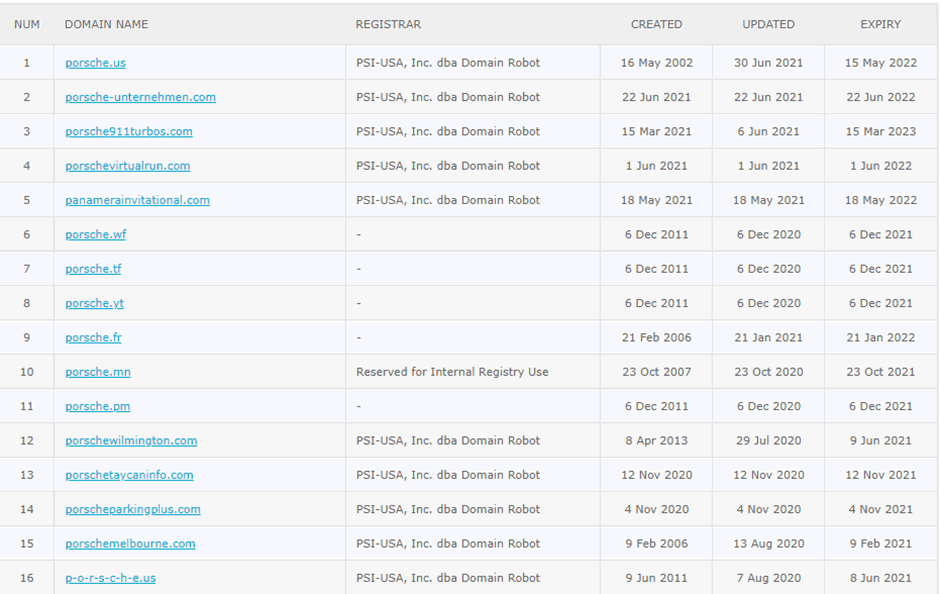Open porsche.yt domain details

94,303
